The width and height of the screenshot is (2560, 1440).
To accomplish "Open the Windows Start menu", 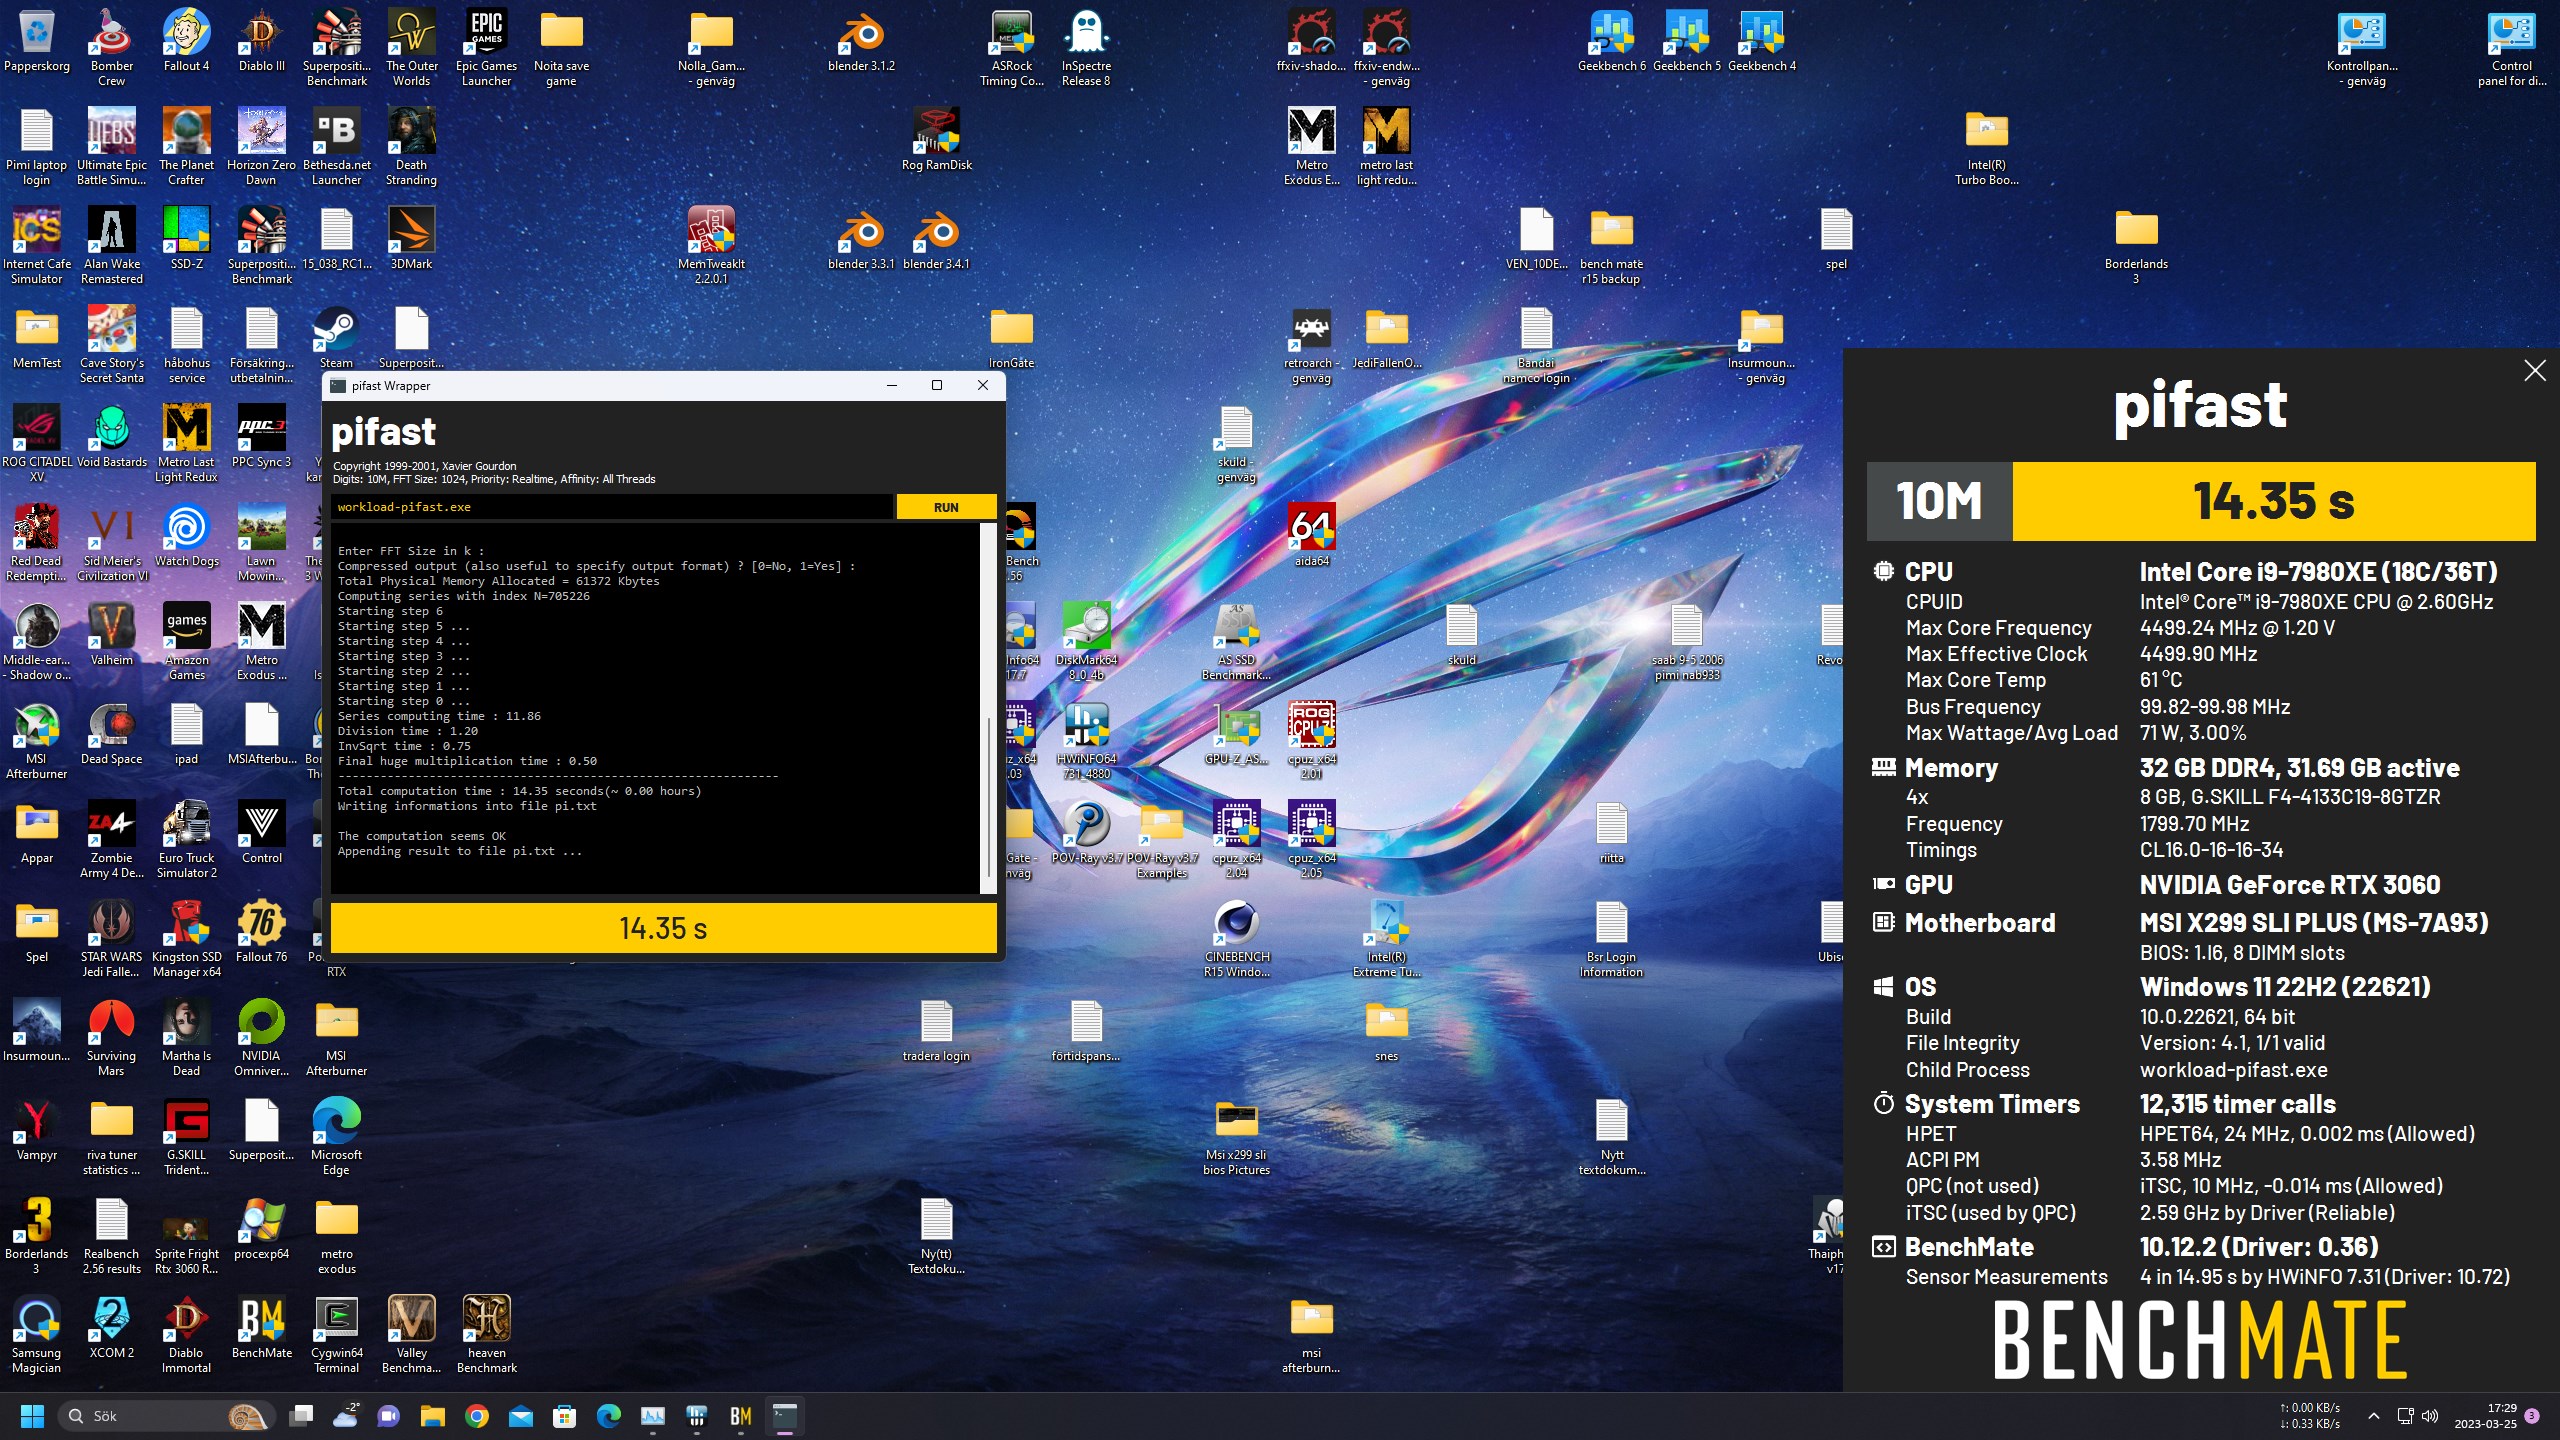I will (33, 1416).
